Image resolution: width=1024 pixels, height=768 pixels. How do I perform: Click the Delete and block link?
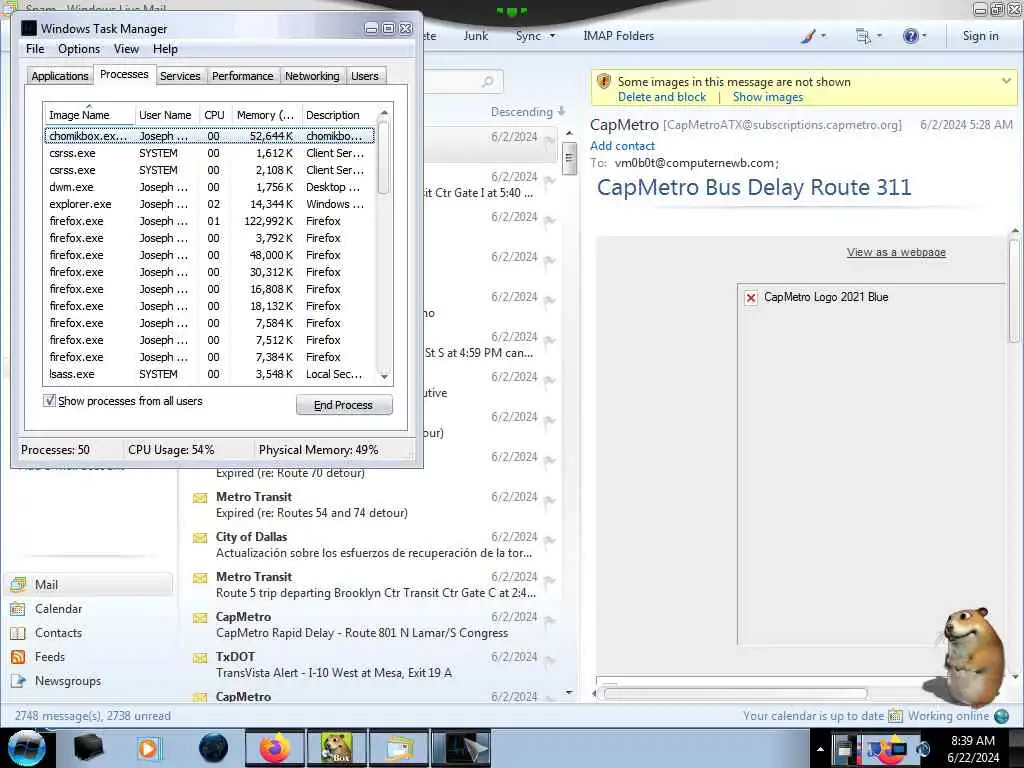pos(662,97)
